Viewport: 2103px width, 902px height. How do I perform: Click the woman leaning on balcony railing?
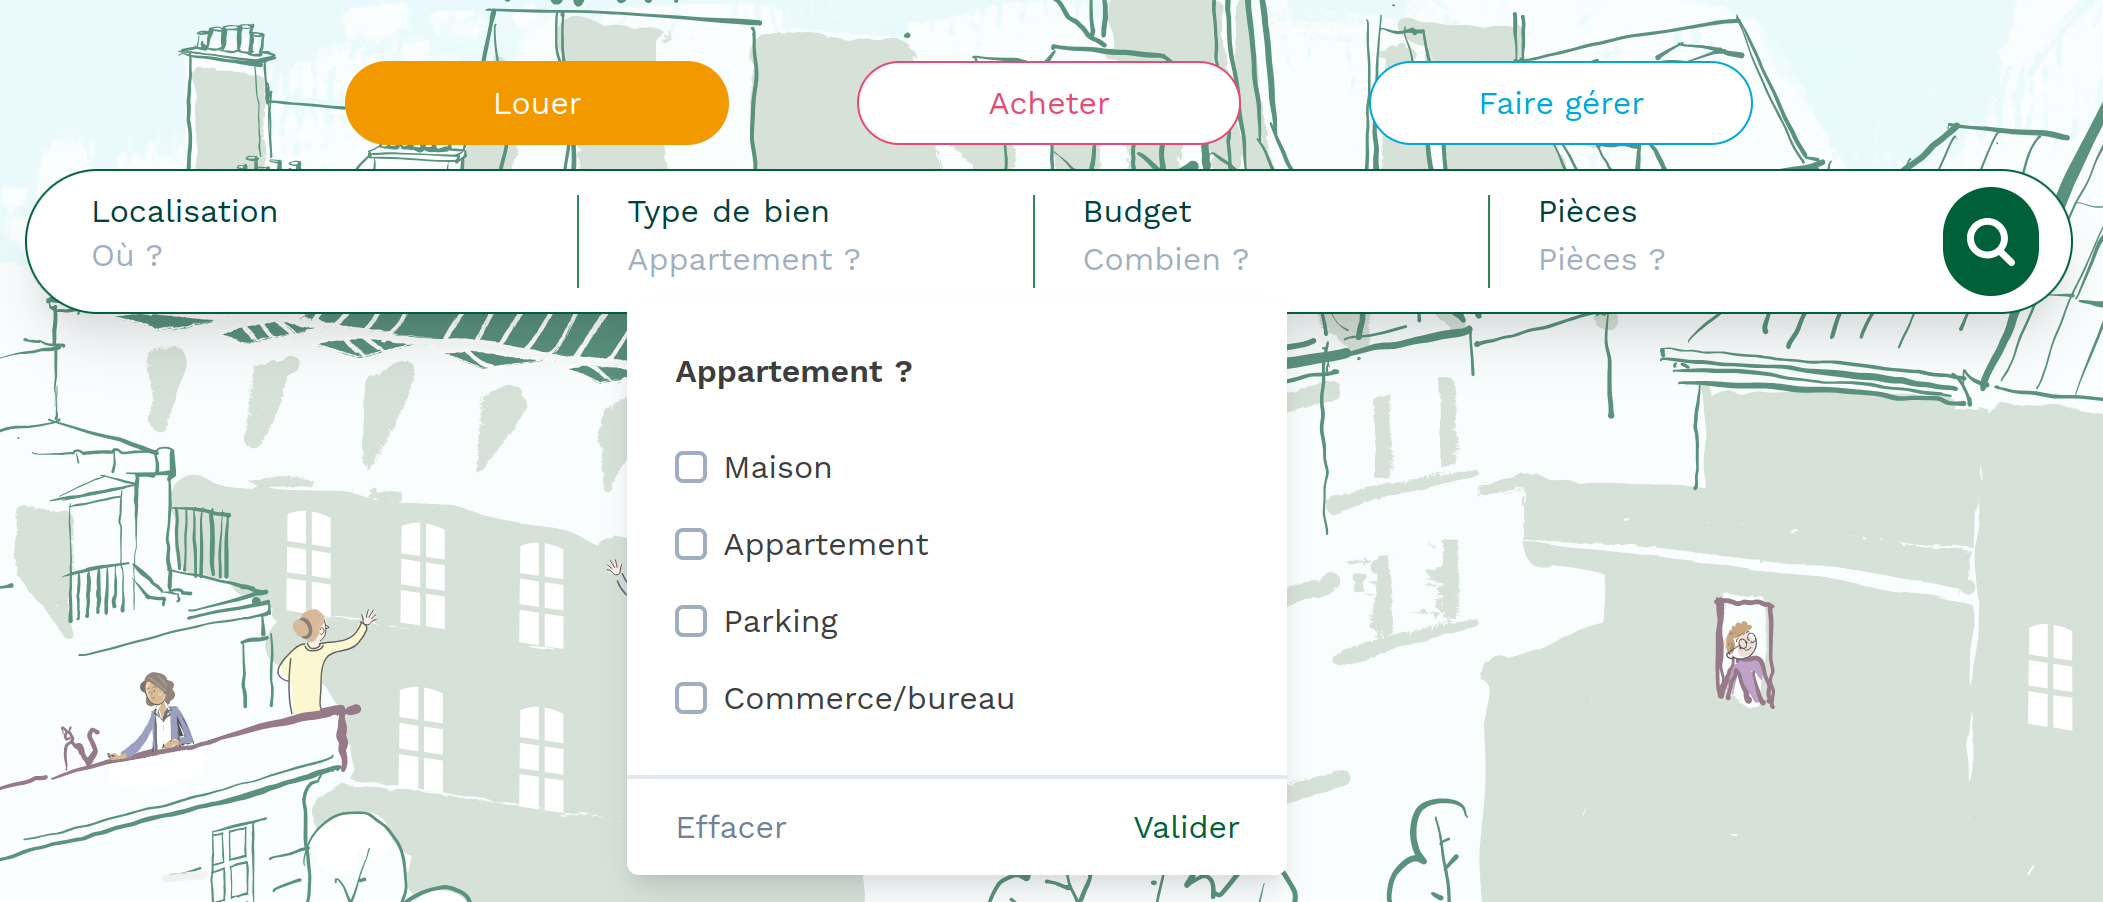(x=160, y=714)
